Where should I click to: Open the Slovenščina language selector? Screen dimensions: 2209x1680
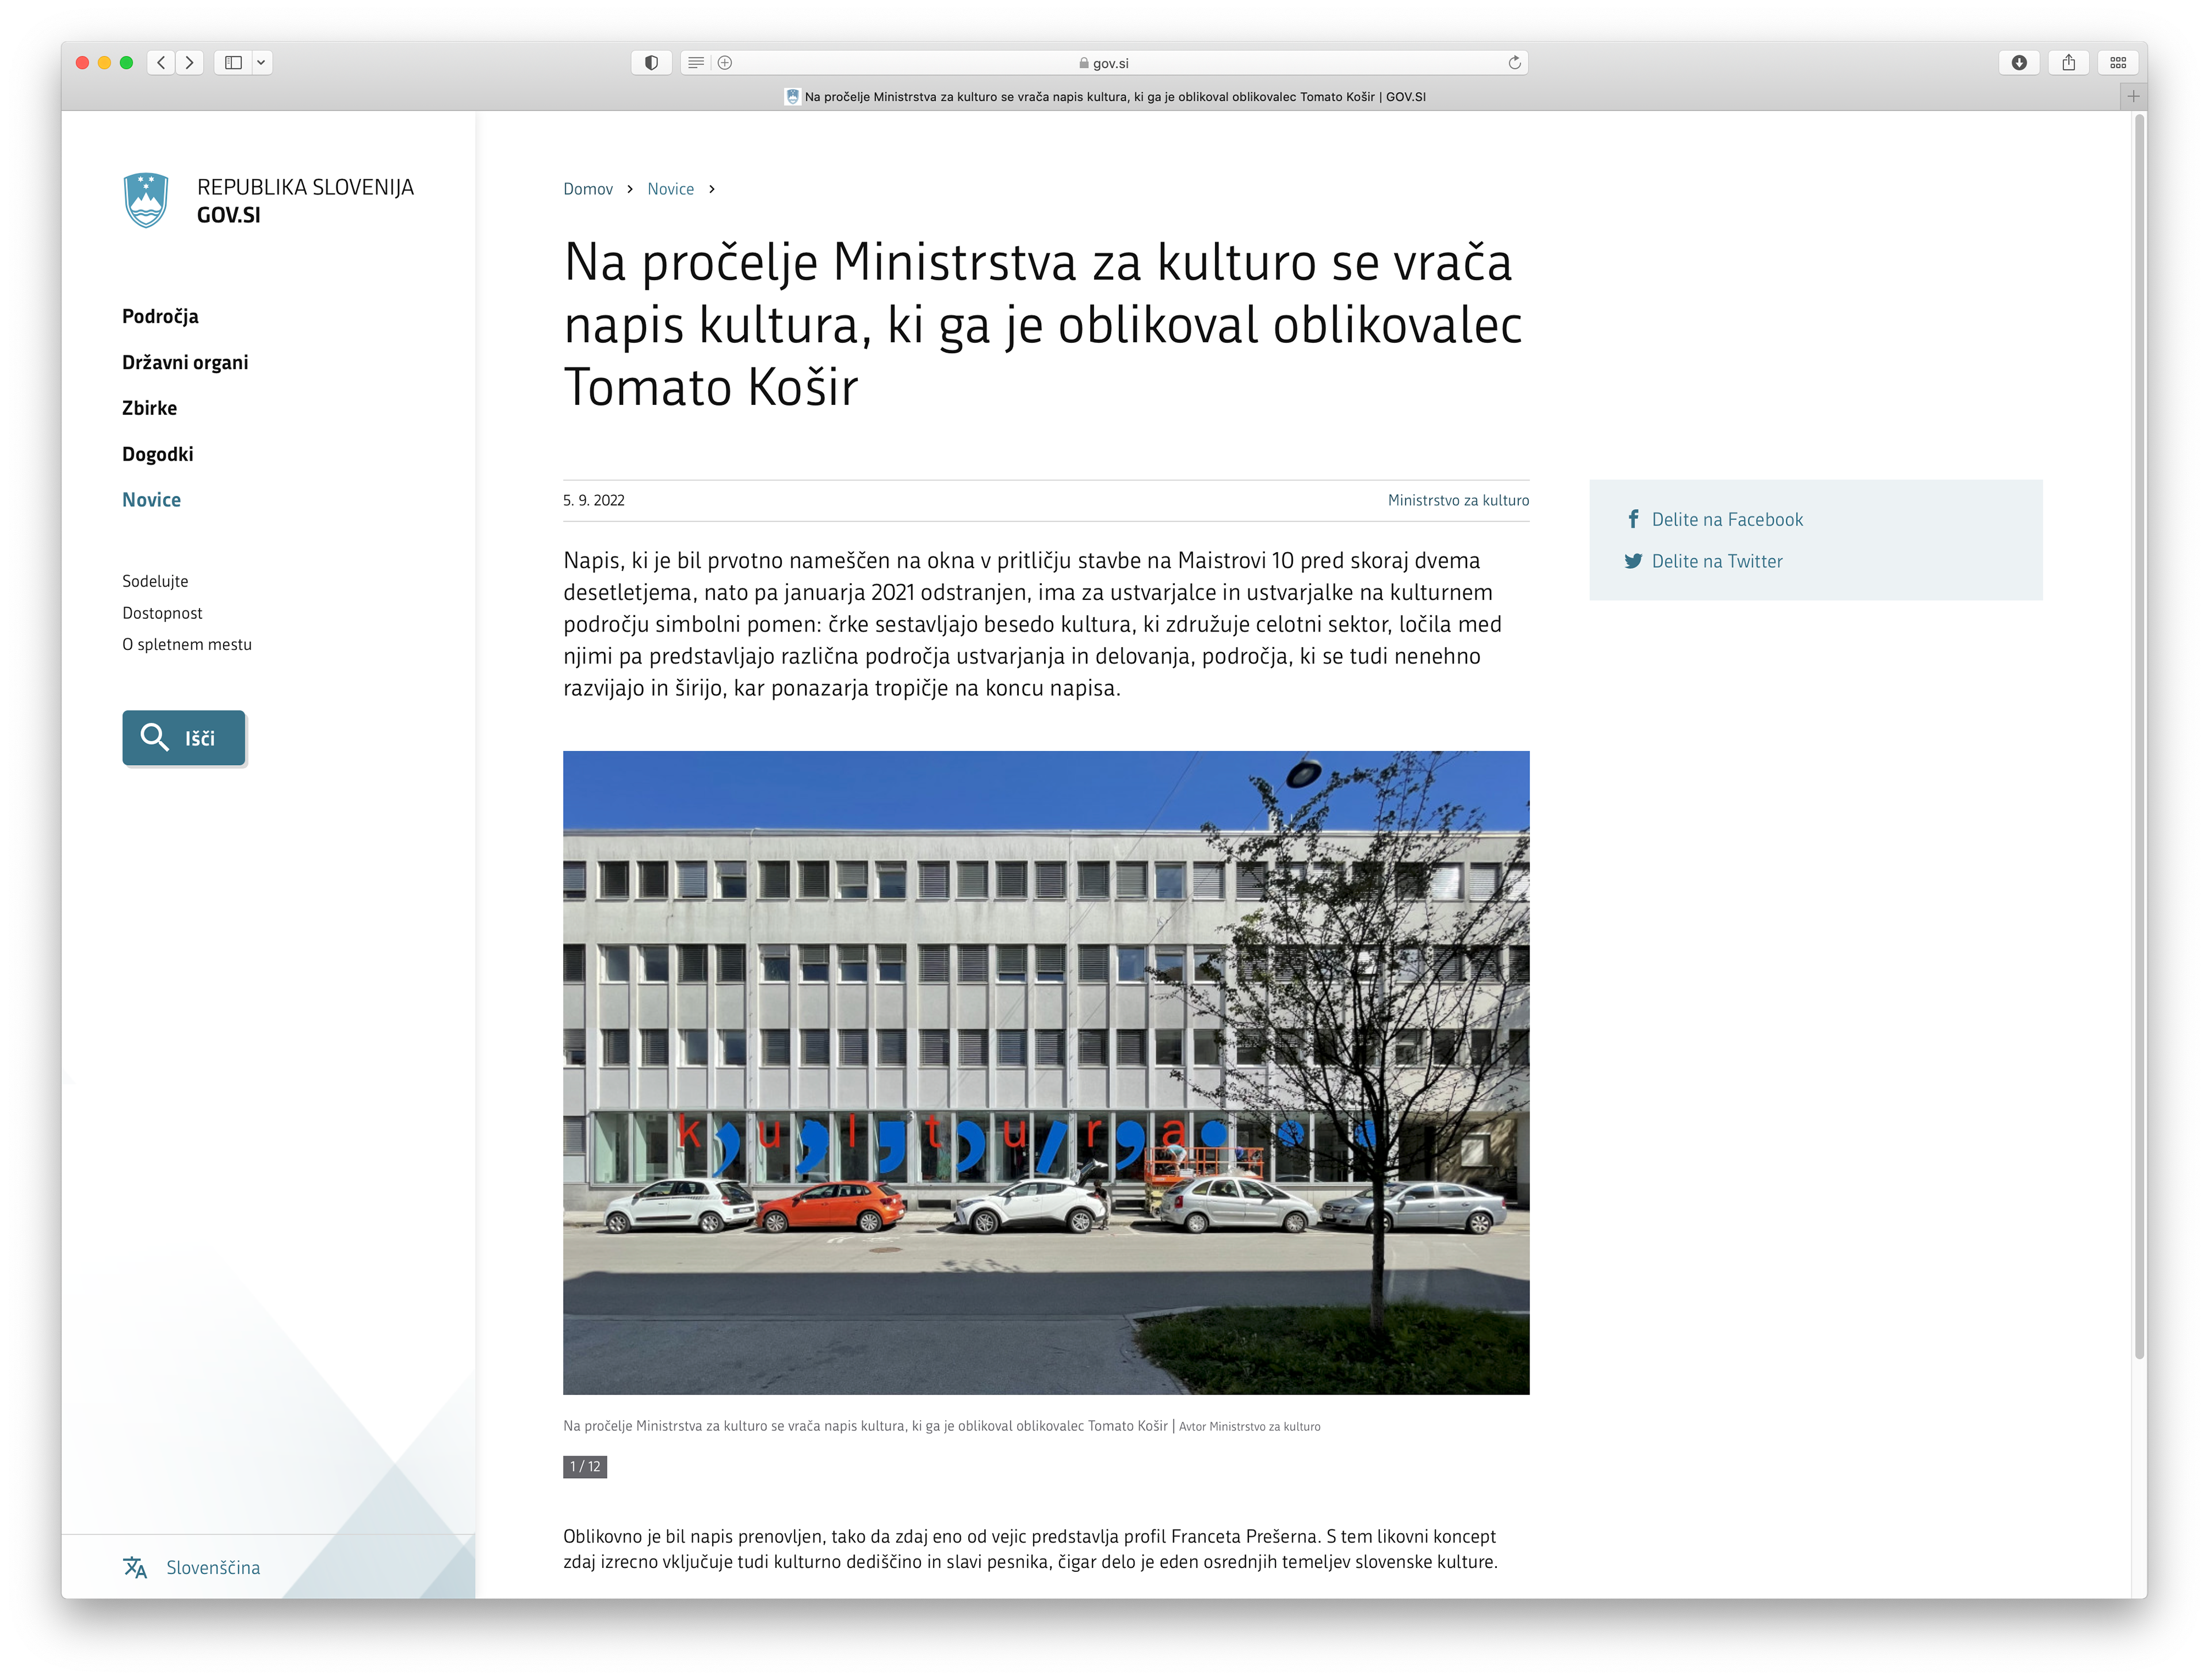coord(212,1568)
